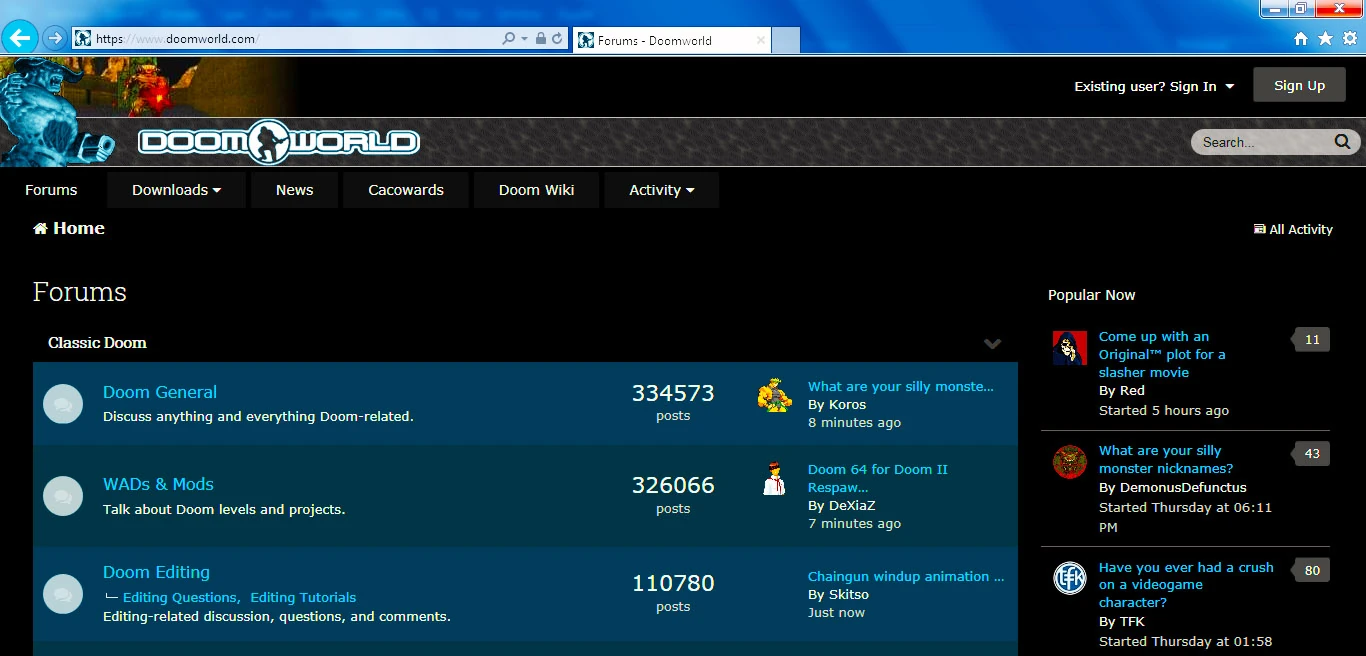Click the Sign Up button
Screen dimensions: 1366x656
click(1299, 85)
